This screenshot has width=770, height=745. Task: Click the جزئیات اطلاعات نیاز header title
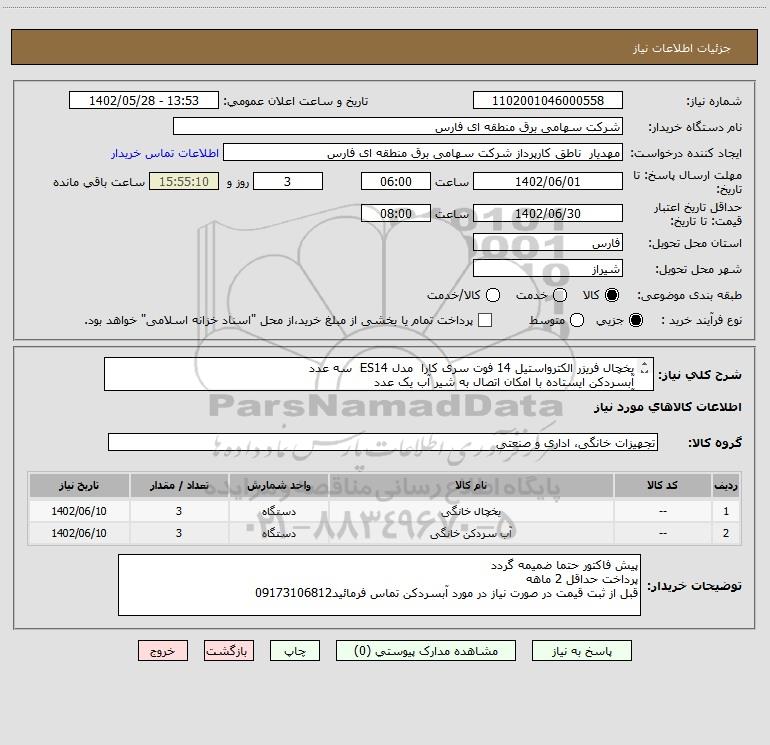pyautogui.click(x=682, y=48)
